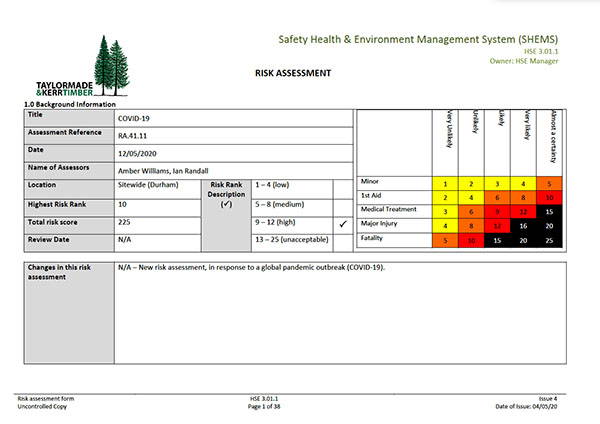The width and height of the screenshot is (600, 424).
Task: Click the 'Highest Risk Rank' label
Action: pos(57,204)
